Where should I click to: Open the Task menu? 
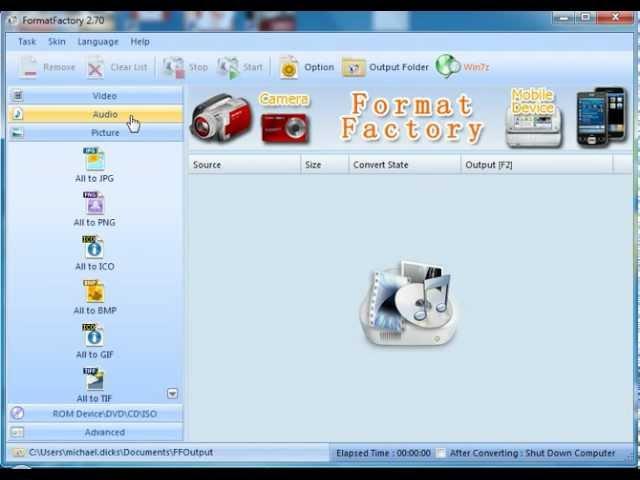27,42
